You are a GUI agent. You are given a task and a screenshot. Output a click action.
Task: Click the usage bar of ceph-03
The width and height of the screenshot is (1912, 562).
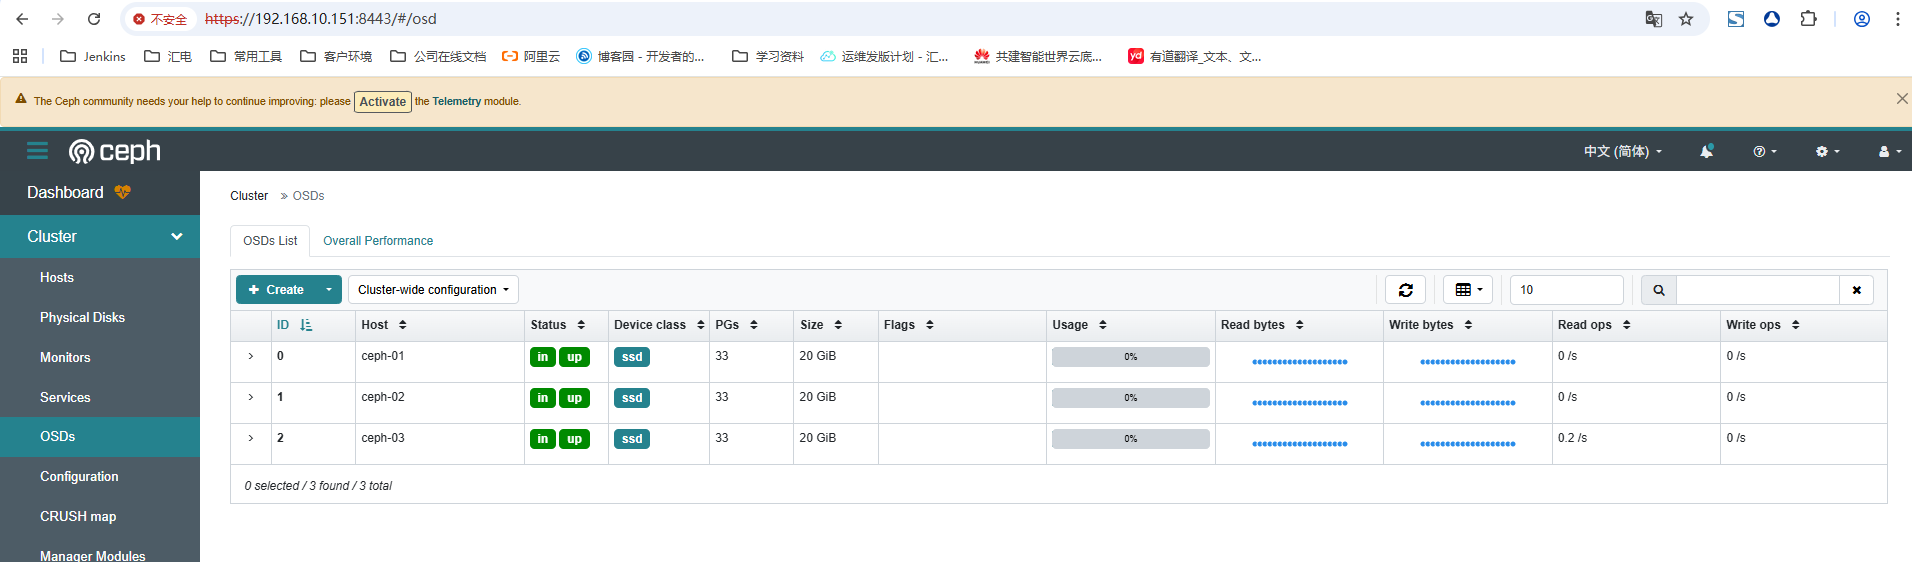1131,439
